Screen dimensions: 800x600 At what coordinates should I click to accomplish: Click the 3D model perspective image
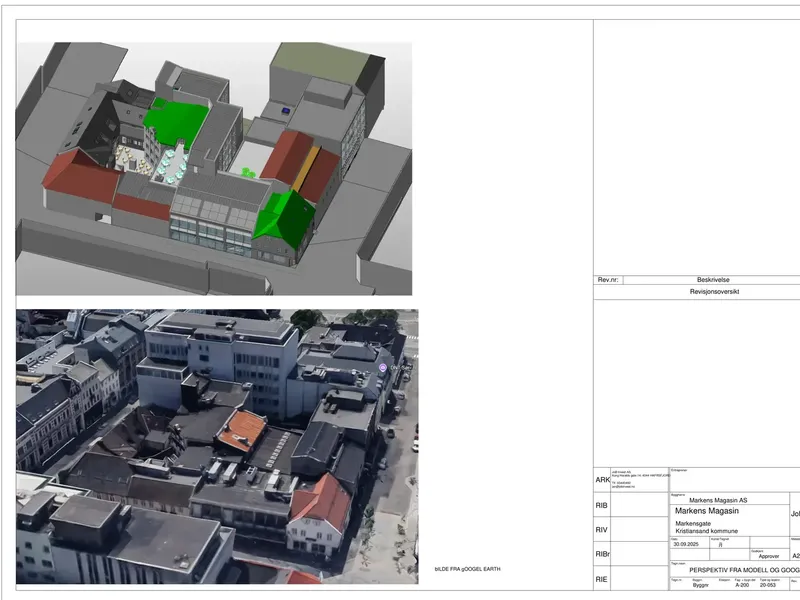click(214, 168)
